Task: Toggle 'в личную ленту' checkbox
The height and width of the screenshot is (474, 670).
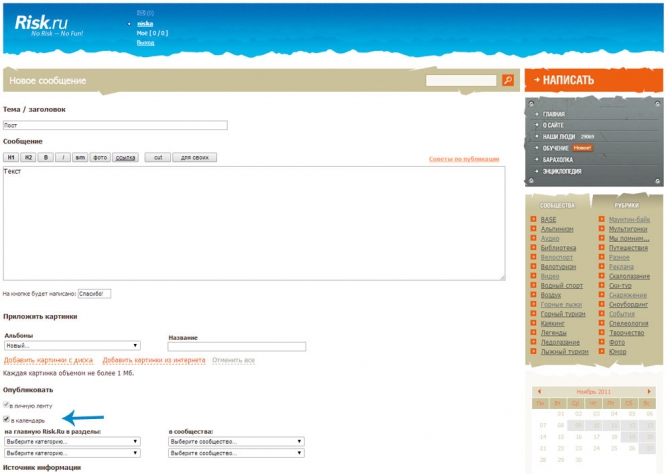Action: pyautogui.click(x=6, y=406)
